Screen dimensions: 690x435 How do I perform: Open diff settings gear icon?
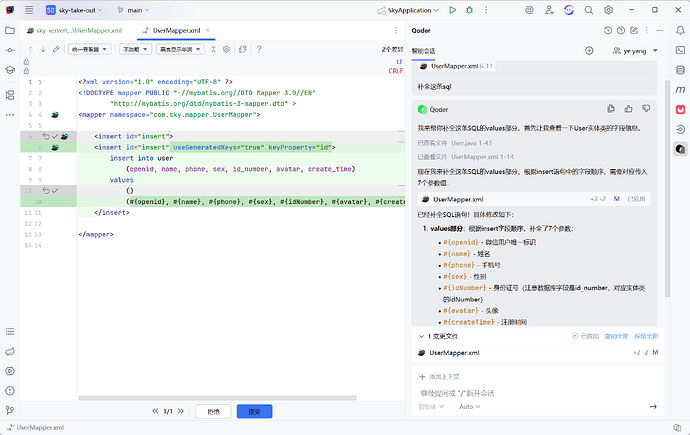[226, 49]
